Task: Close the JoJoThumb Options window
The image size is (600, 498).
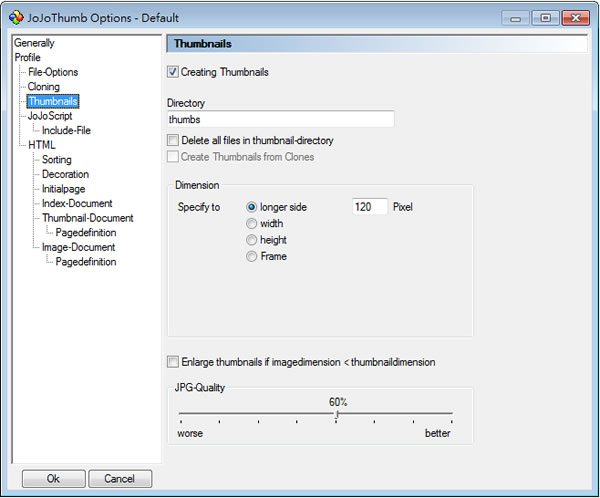Action: [576, 18]
